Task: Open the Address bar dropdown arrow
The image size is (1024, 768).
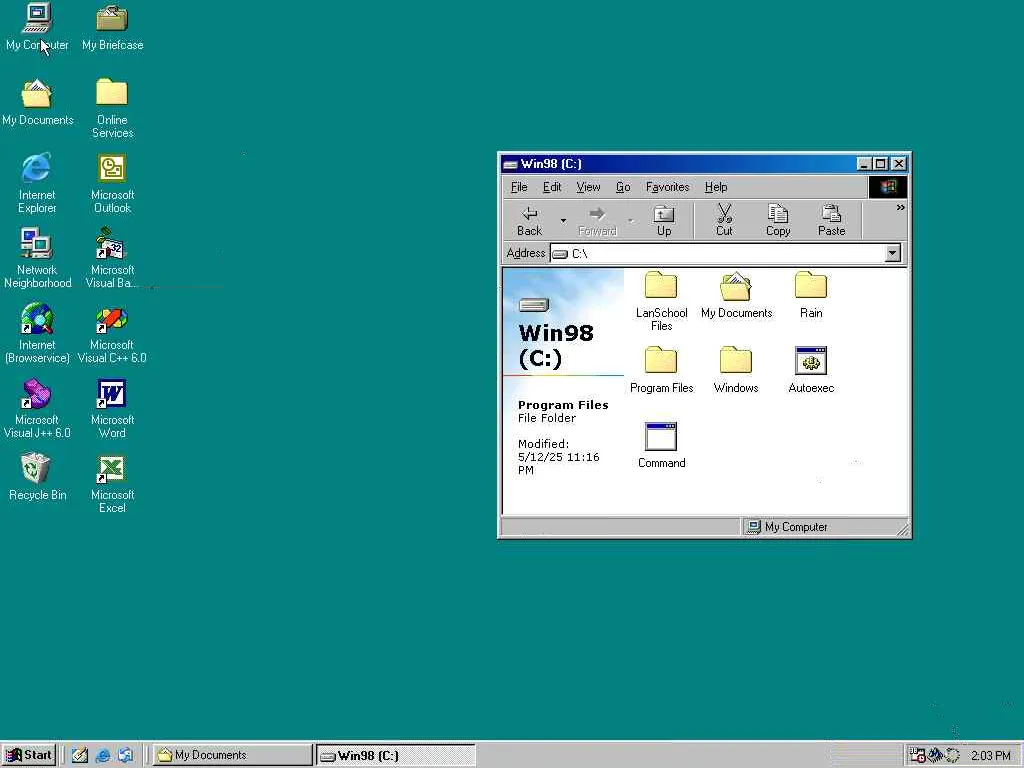Action: 892,253
